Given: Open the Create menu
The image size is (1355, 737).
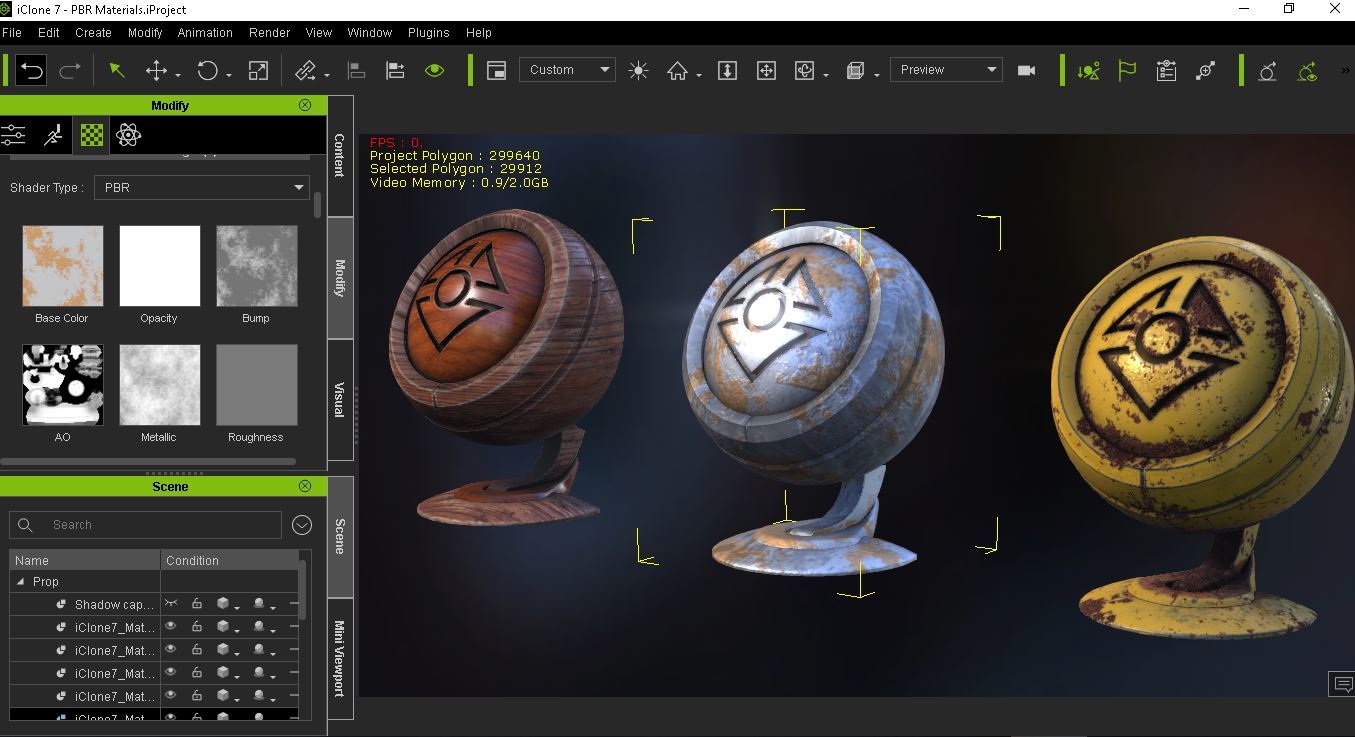Looking at the screenshot, I should pyautogui.click(x=93, y=32).
